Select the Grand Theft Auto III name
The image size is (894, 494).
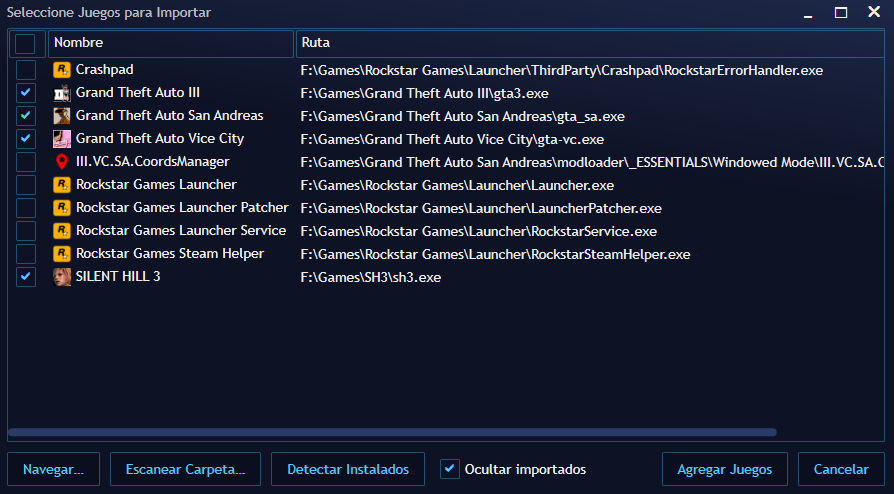137,92
